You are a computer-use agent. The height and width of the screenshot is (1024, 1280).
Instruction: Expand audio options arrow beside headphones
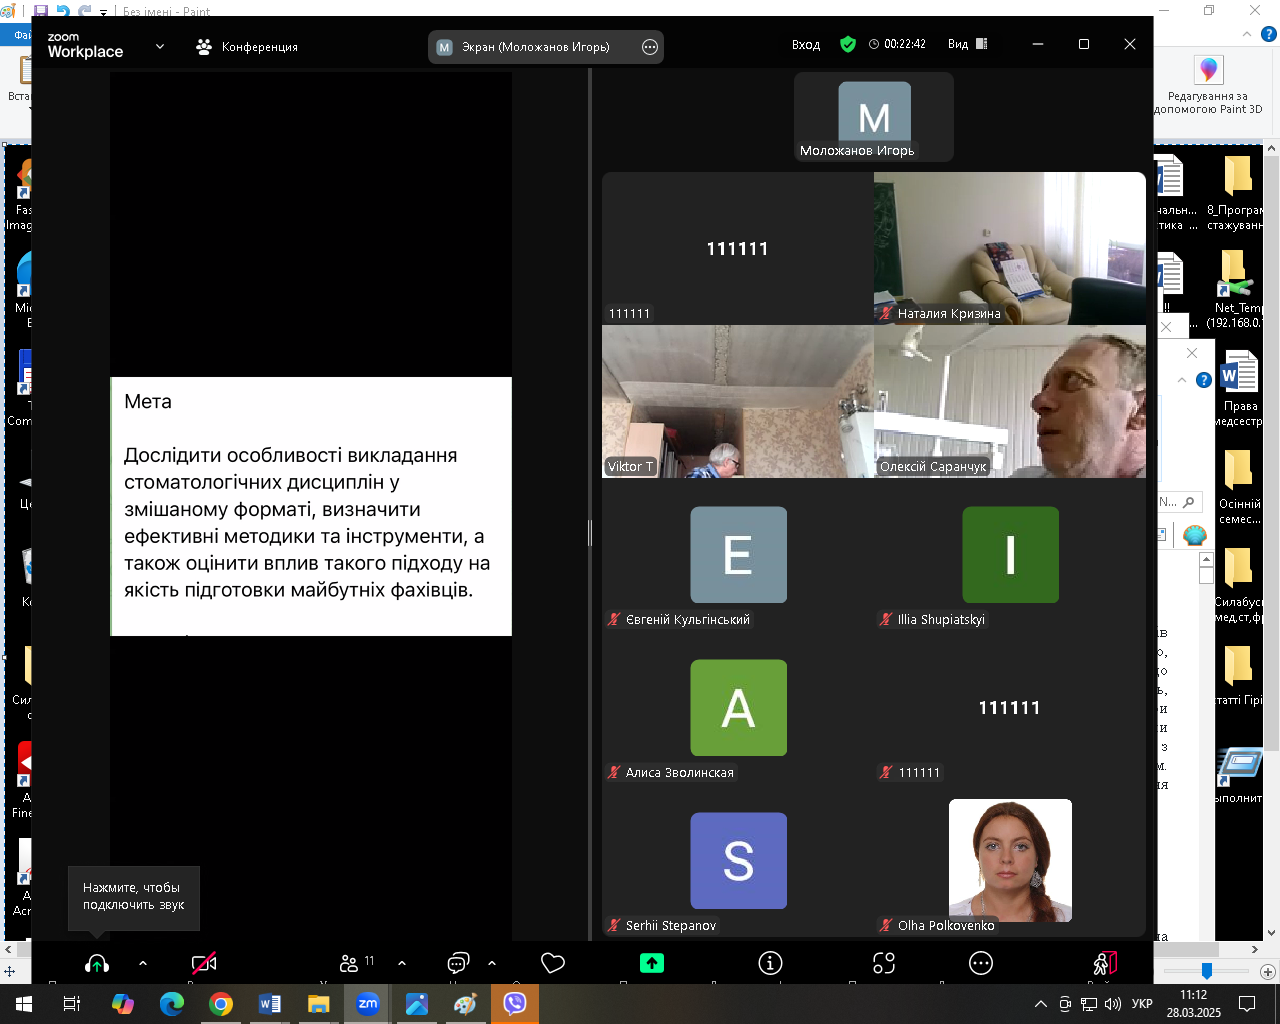(143, 963)
